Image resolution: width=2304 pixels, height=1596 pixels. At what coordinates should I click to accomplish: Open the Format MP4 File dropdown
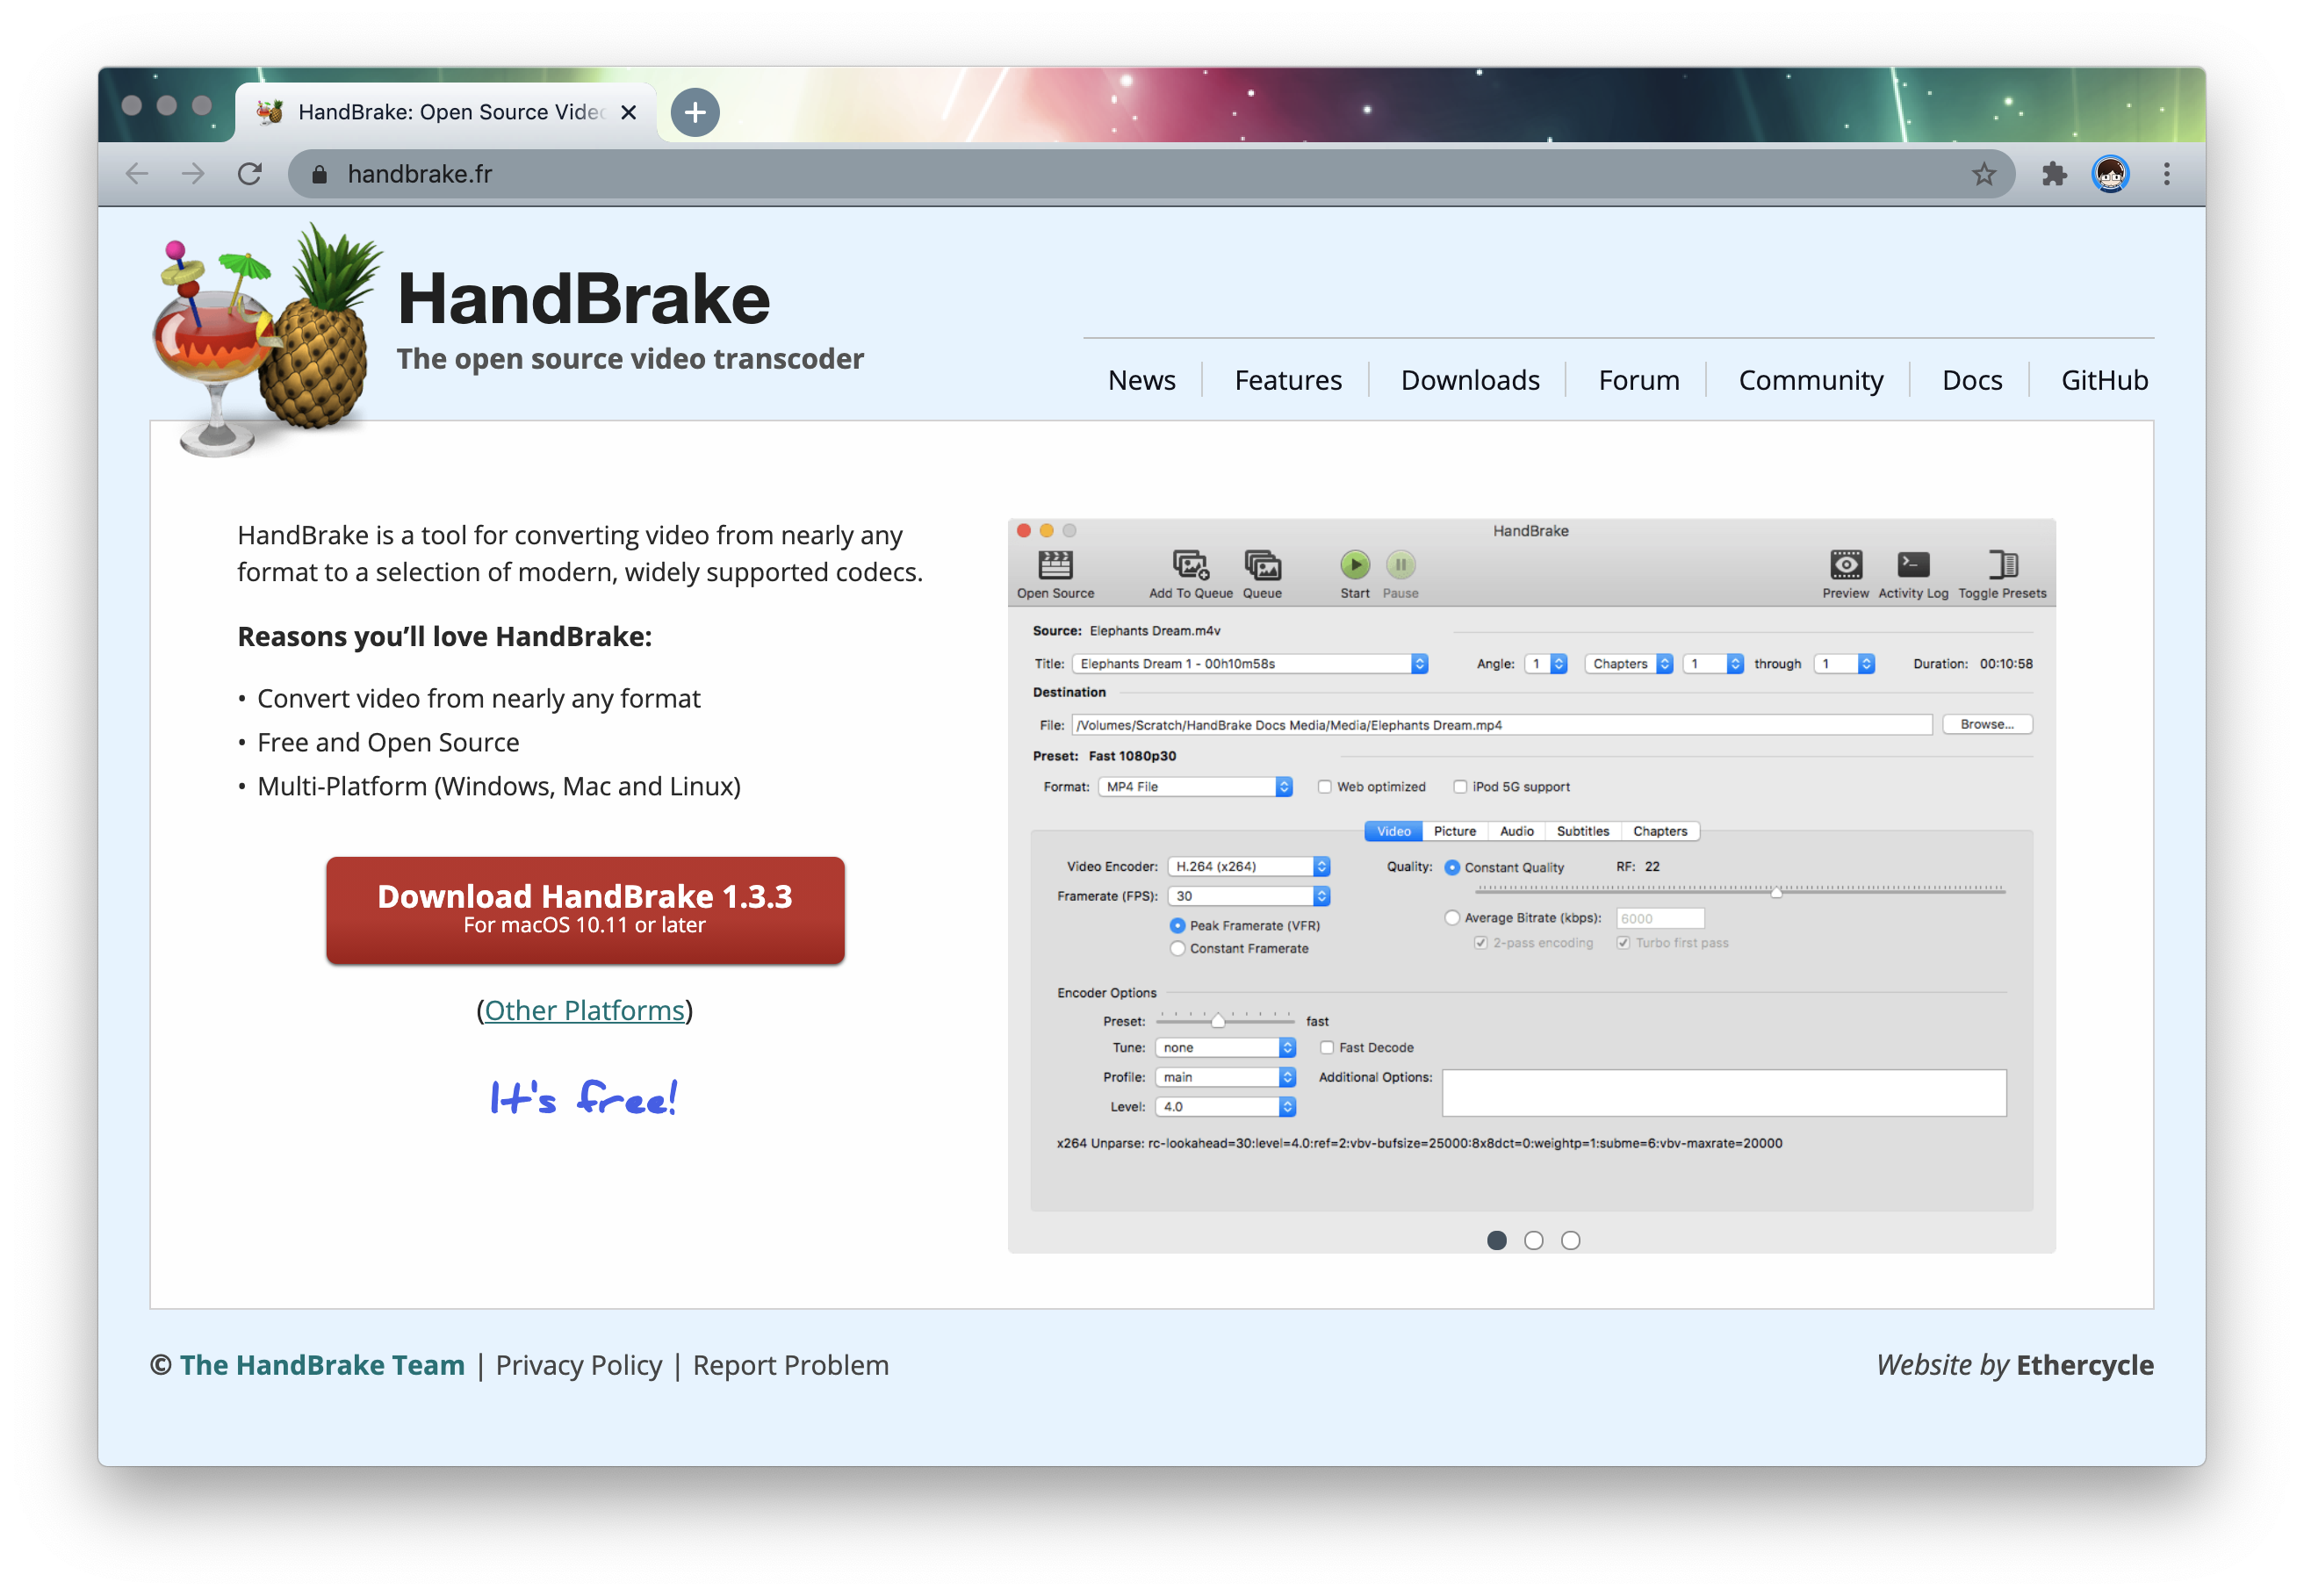click(x=1195, y=787)
